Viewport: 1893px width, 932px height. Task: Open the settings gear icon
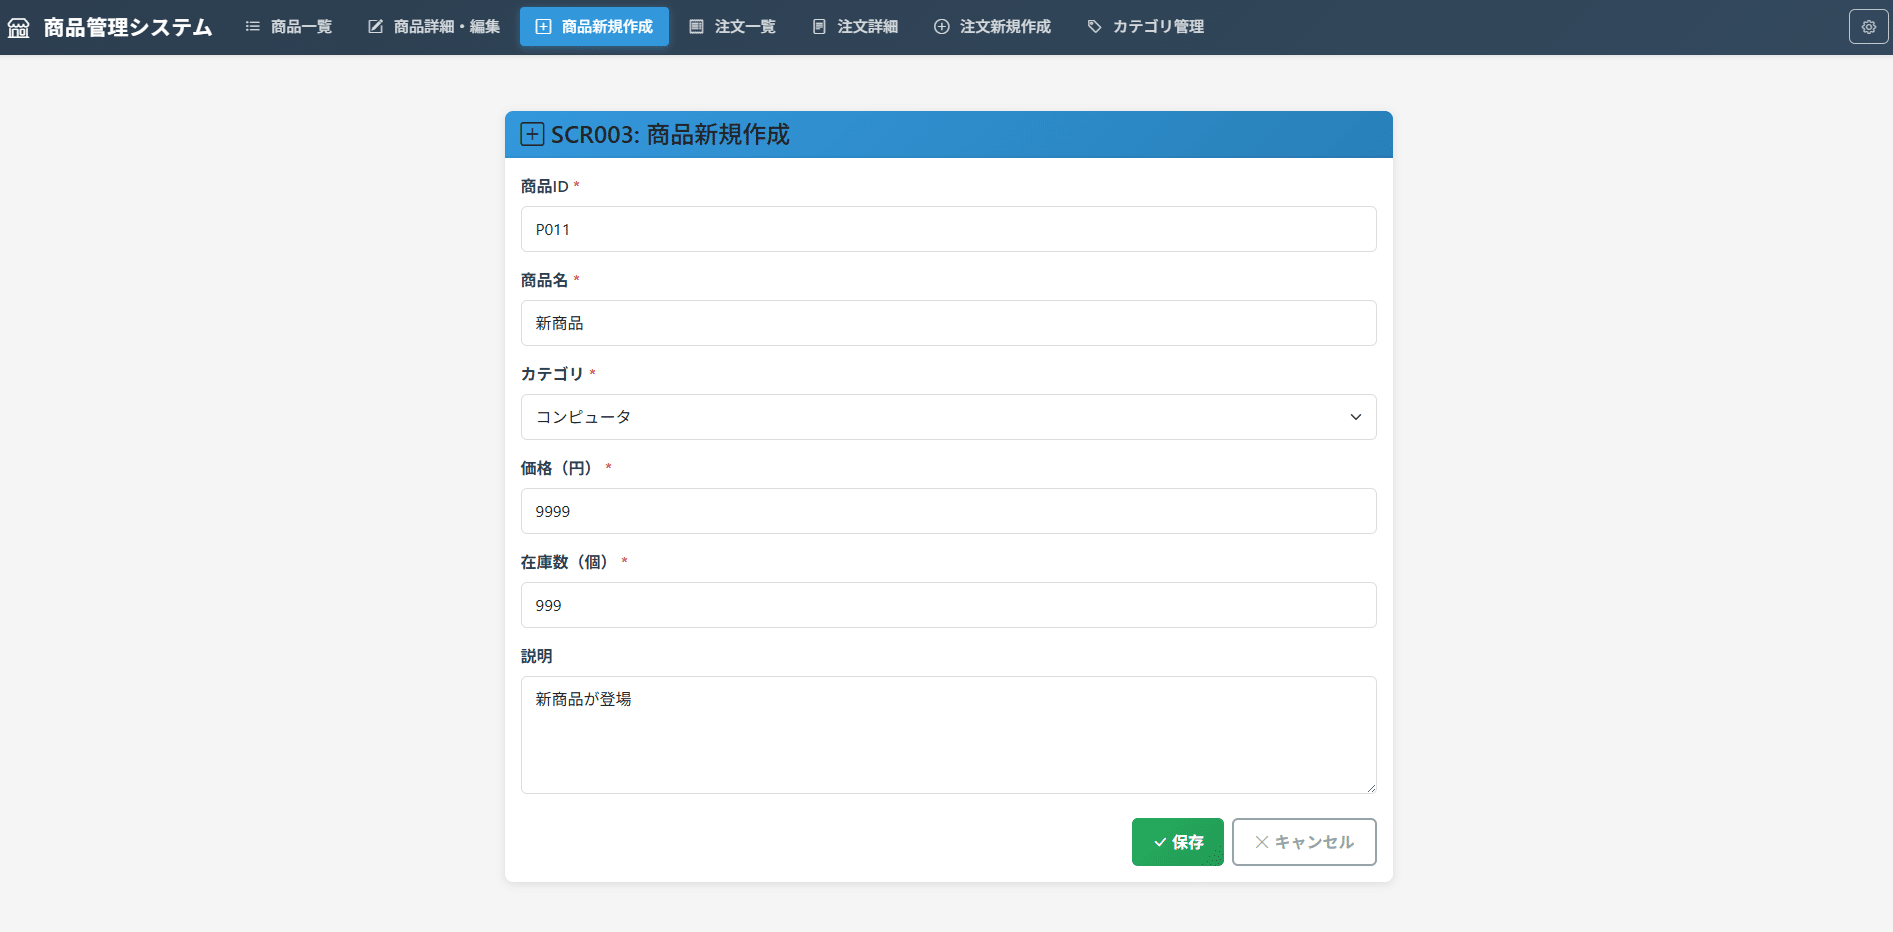tap(1868, 27)
